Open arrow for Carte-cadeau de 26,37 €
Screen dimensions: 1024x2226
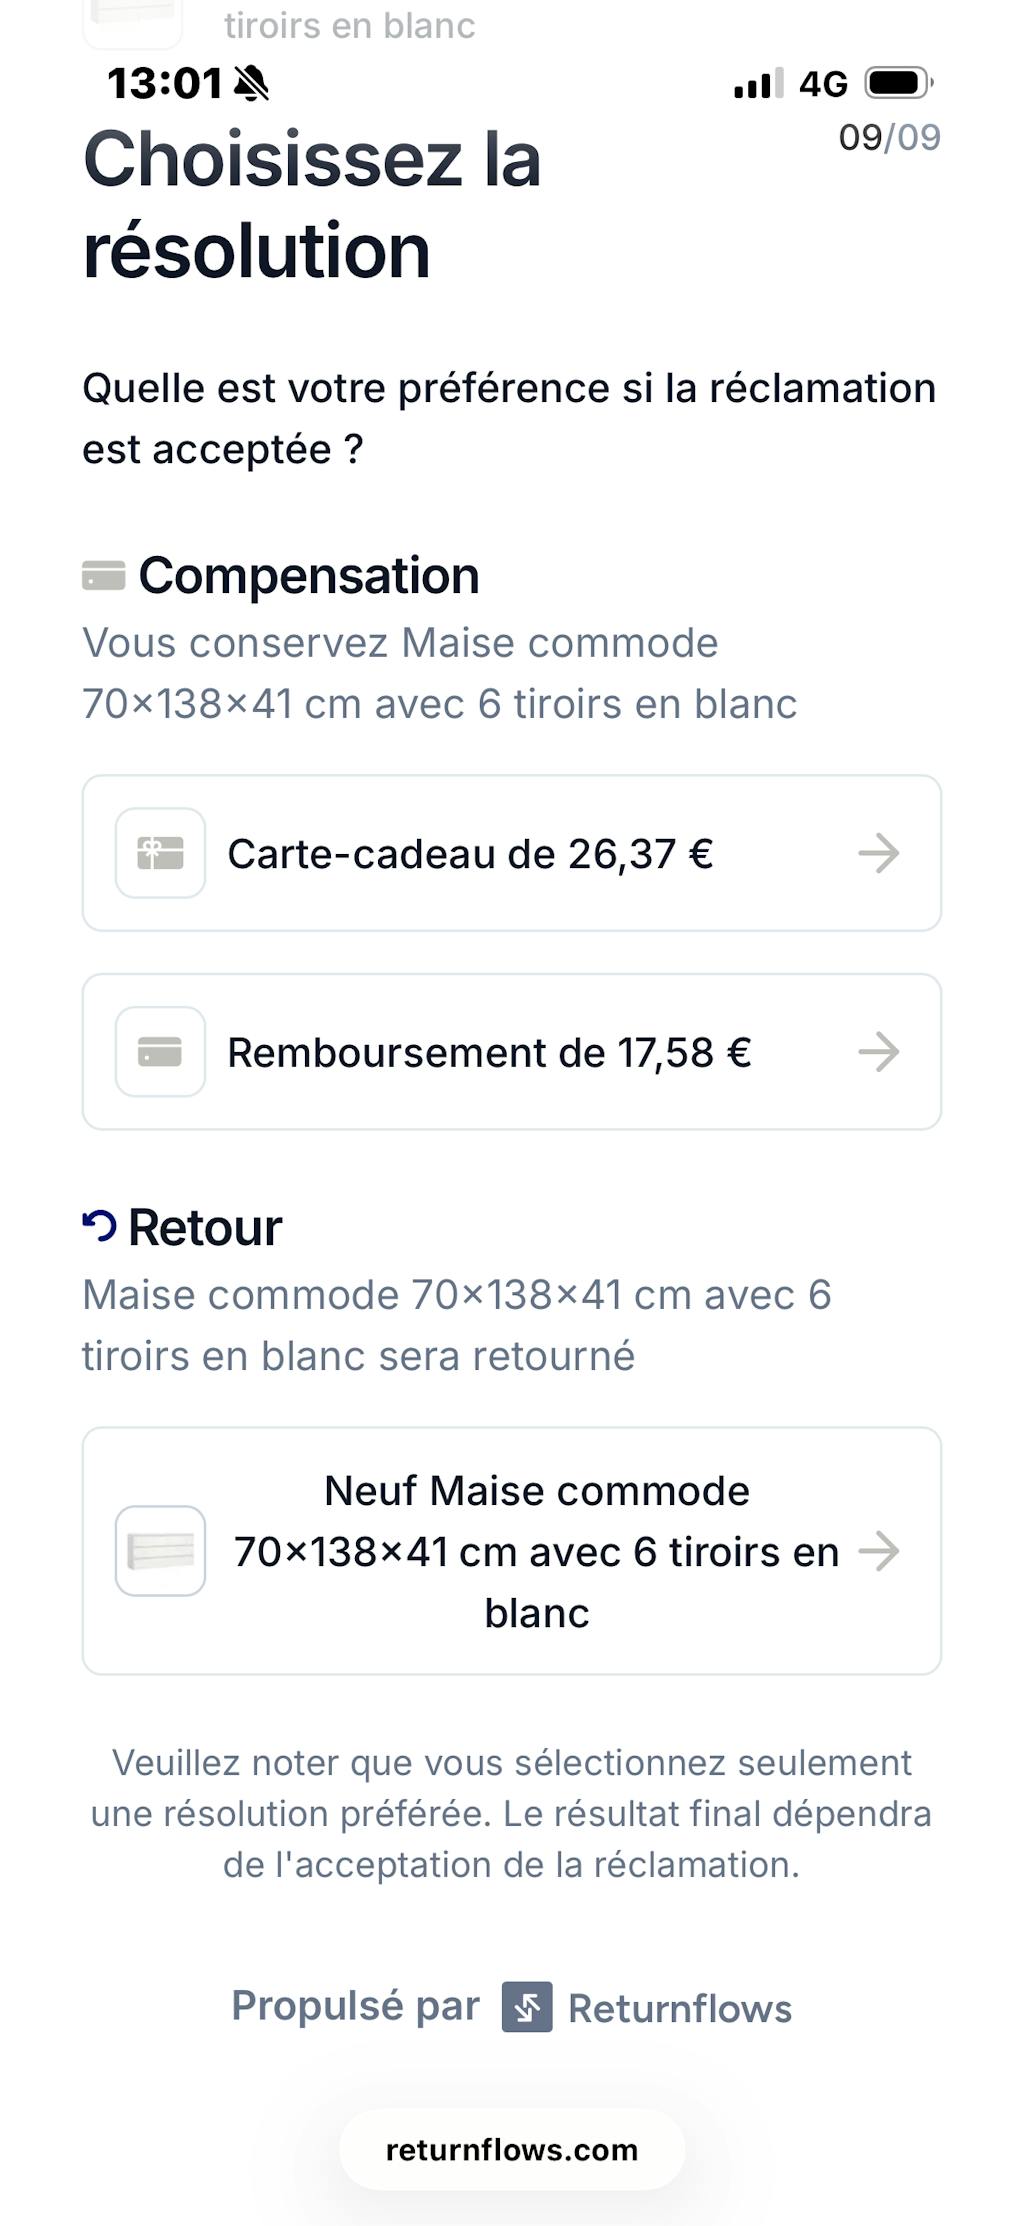click(879, 853)
